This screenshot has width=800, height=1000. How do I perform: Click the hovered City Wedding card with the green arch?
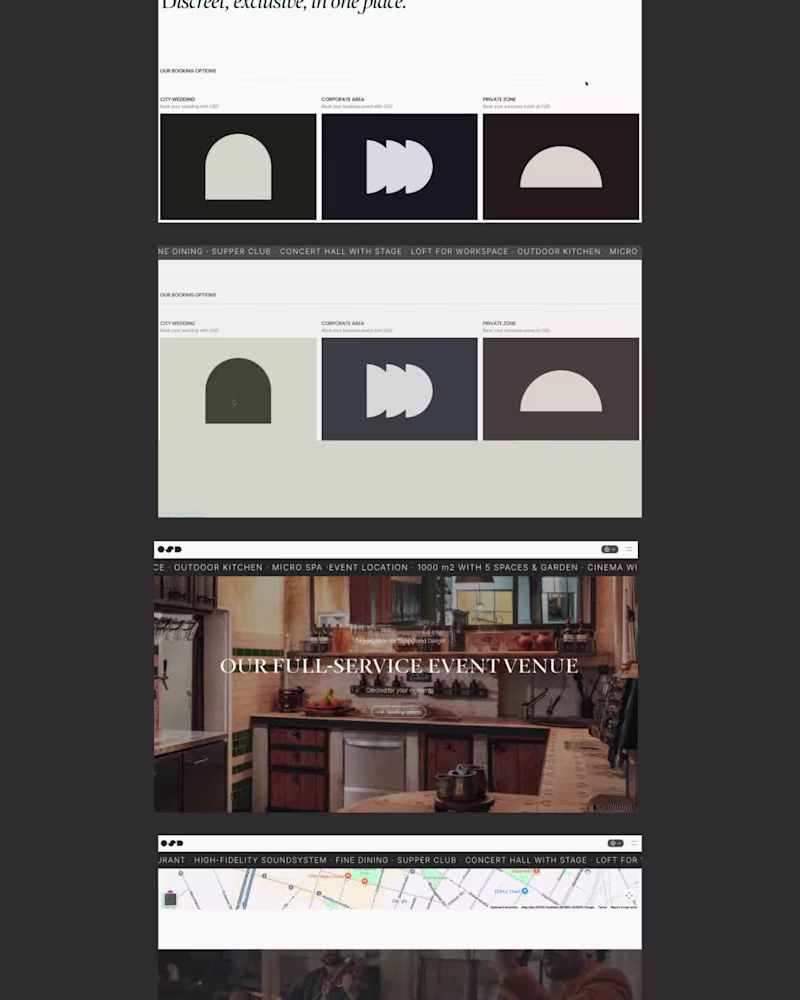tap(238, 389)
